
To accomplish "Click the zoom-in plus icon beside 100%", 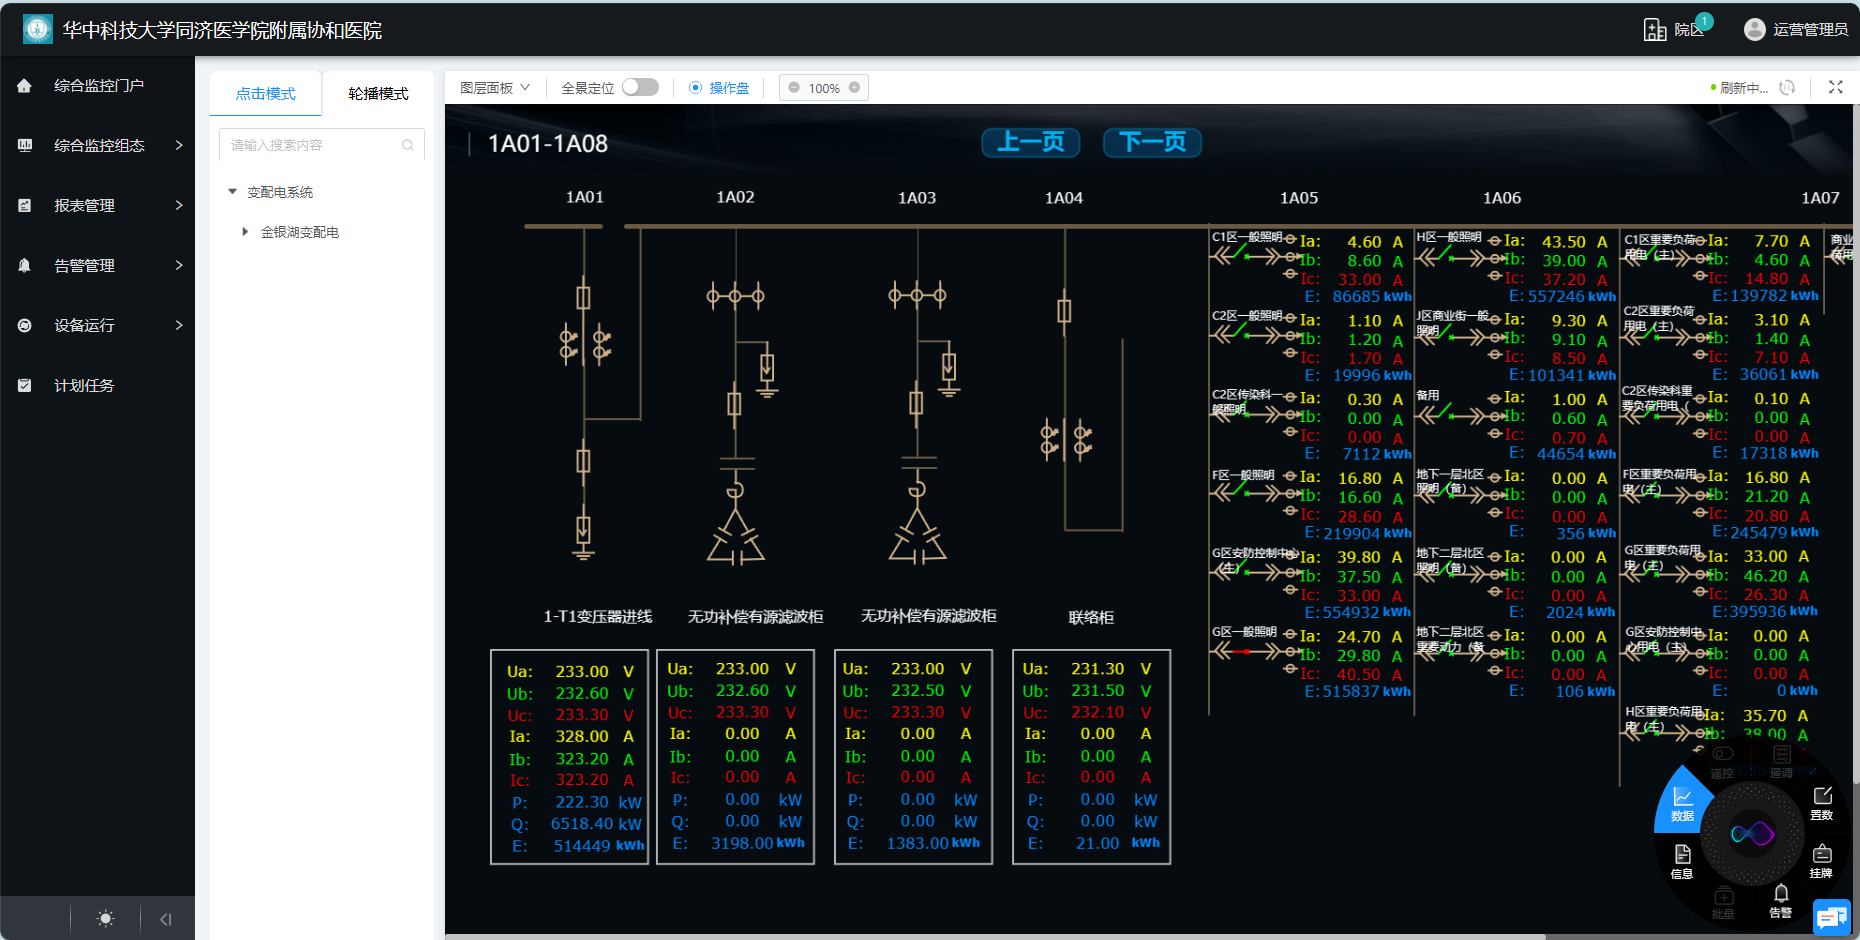I will pos(855,88).
